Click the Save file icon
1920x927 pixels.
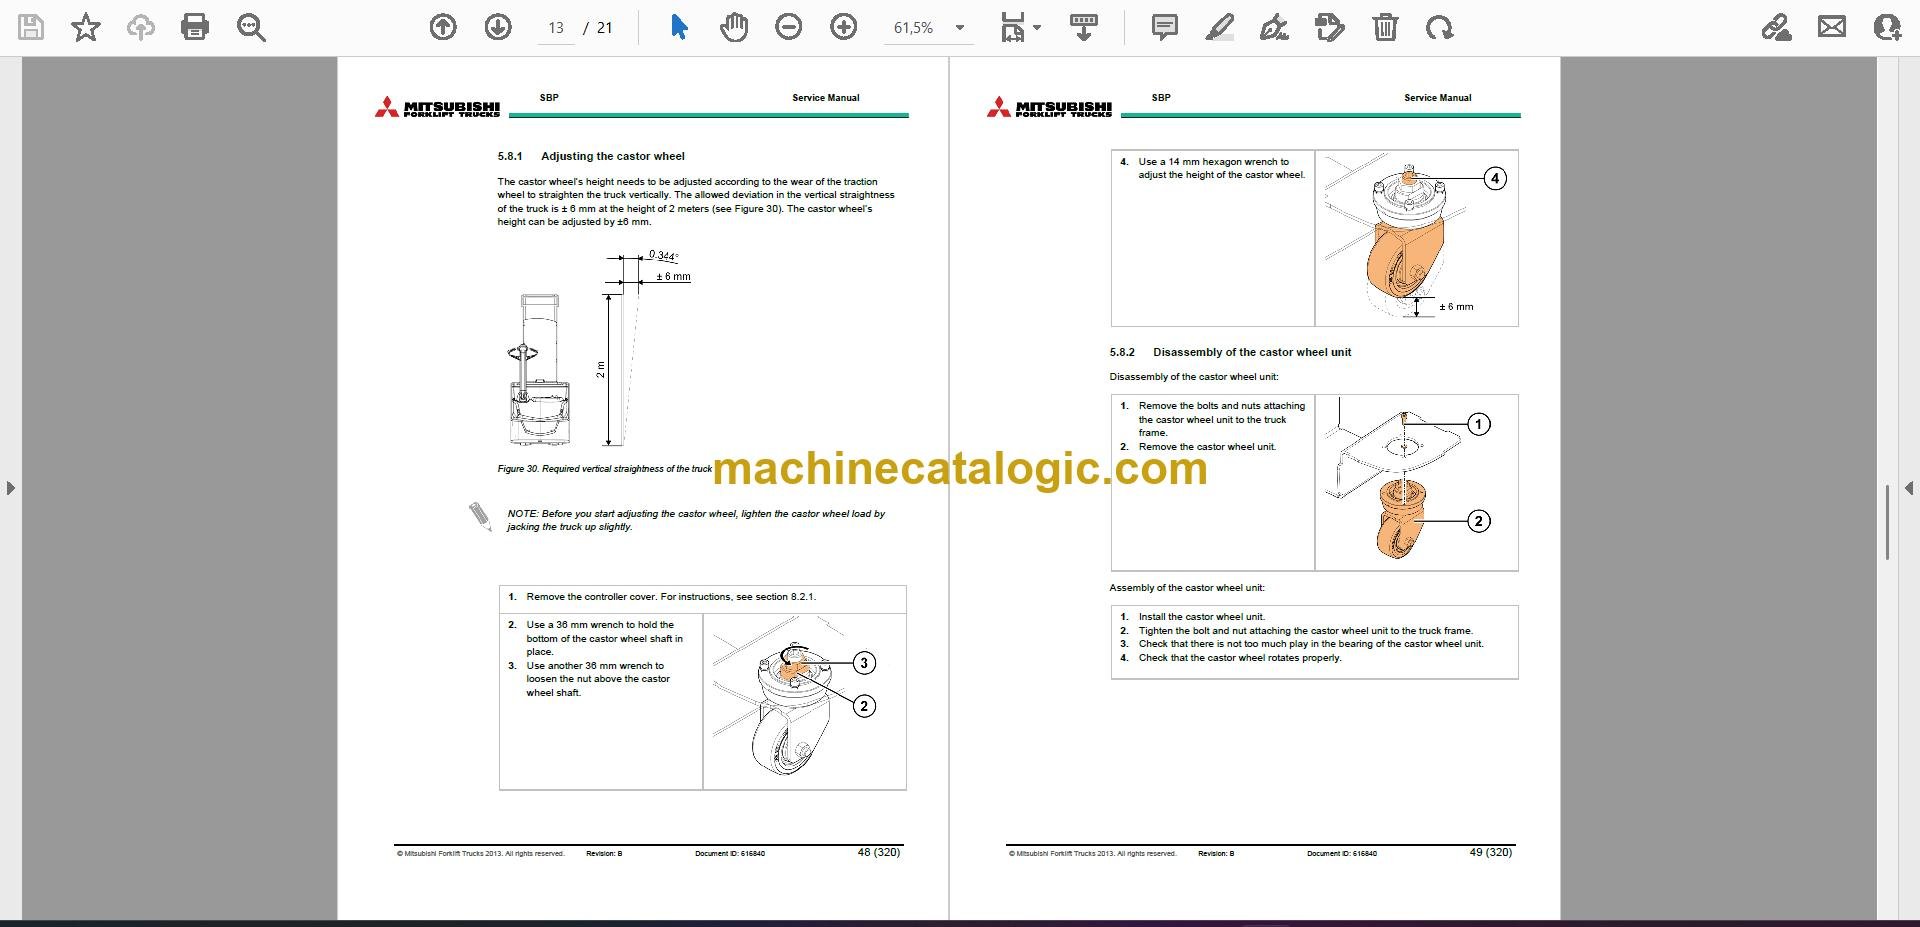click(32, 27)
